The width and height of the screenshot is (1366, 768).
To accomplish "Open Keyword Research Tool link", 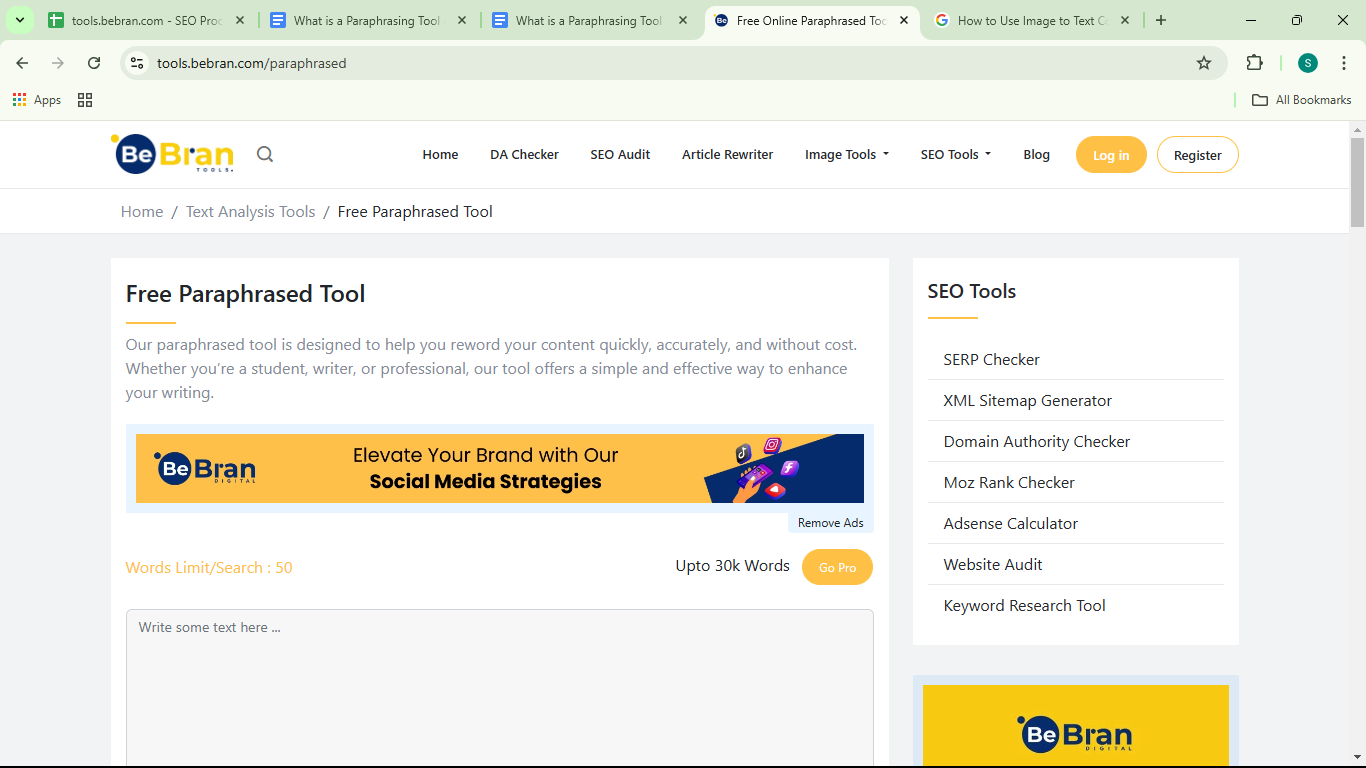I will tap(1025, 605).
